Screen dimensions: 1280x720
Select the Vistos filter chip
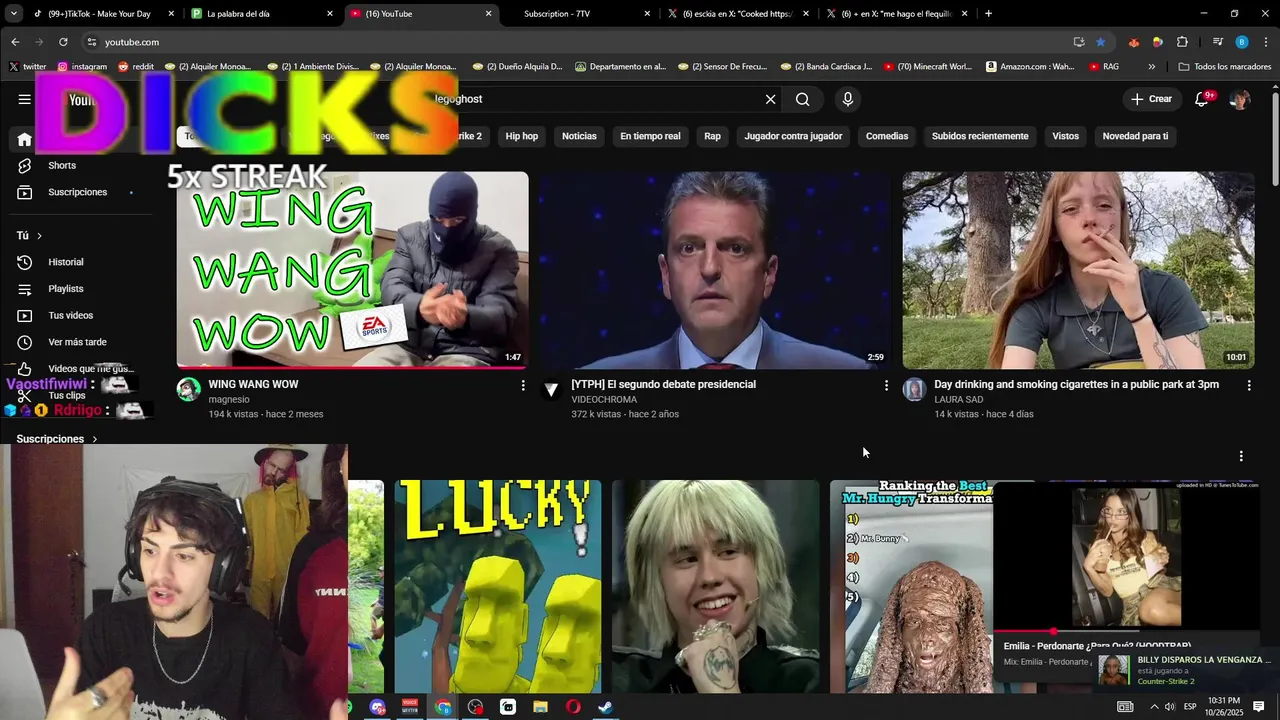click(x=1066, y=136)
